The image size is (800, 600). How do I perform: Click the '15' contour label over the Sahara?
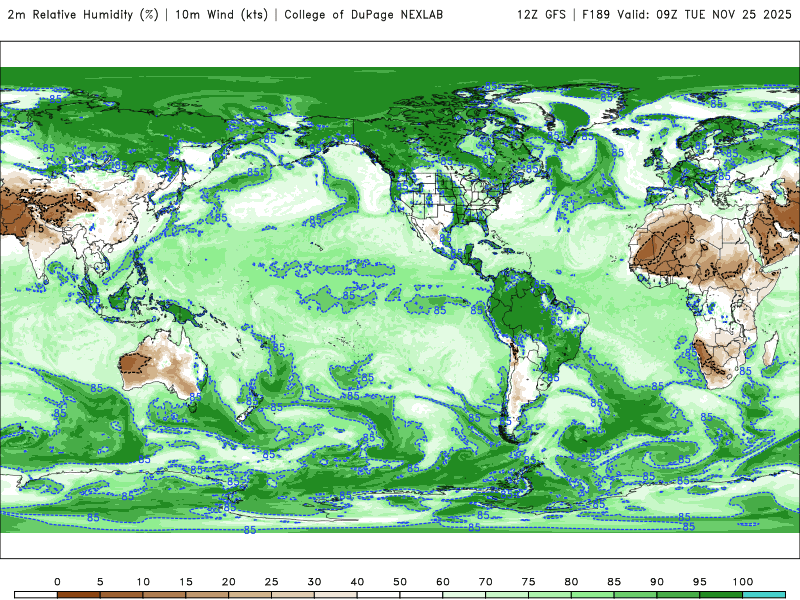point(689,239)
